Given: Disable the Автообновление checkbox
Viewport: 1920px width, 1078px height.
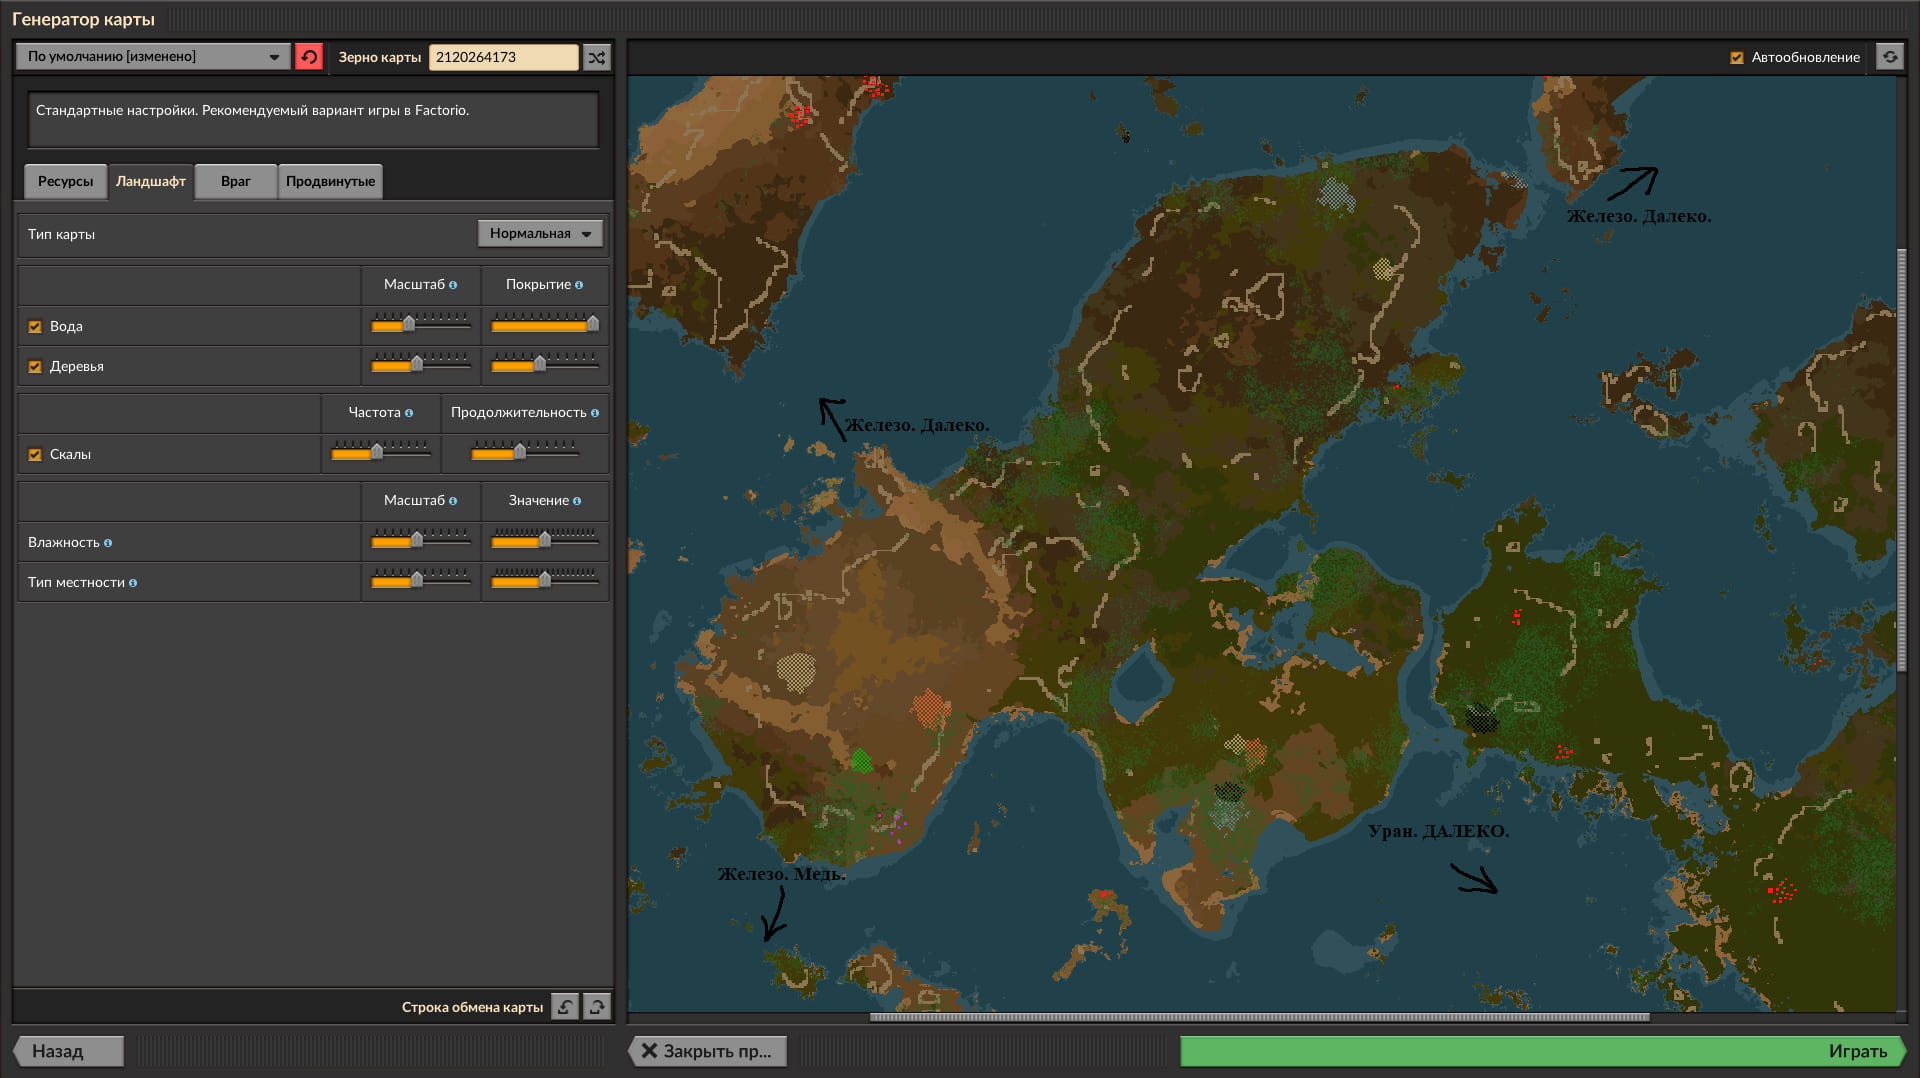Looking at the screenshot, I should [1737, 58].
